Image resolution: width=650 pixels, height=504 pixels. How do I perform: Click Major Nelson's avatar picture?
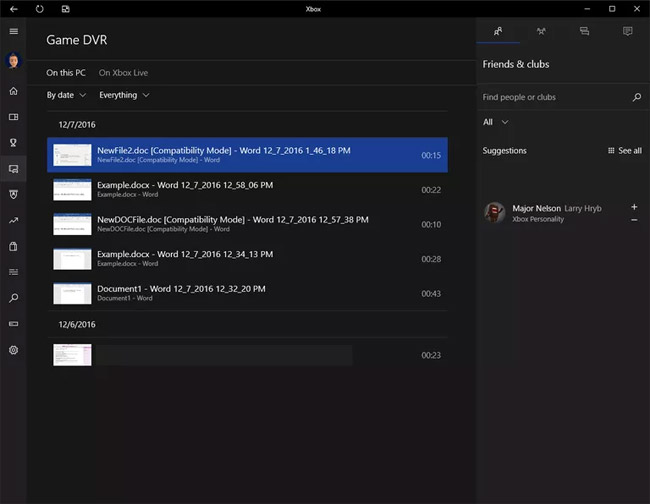(x=494, y=213)
